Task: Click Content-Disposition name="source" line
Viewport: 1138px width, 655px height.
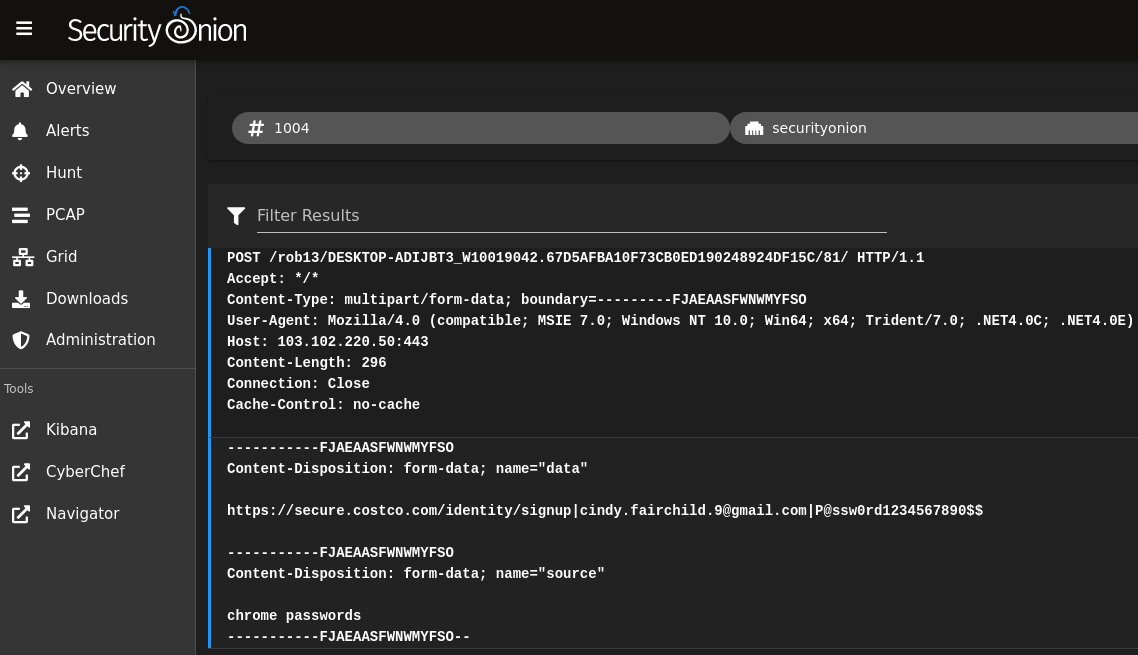Action: pyautogui.click(x=415, y=574)
